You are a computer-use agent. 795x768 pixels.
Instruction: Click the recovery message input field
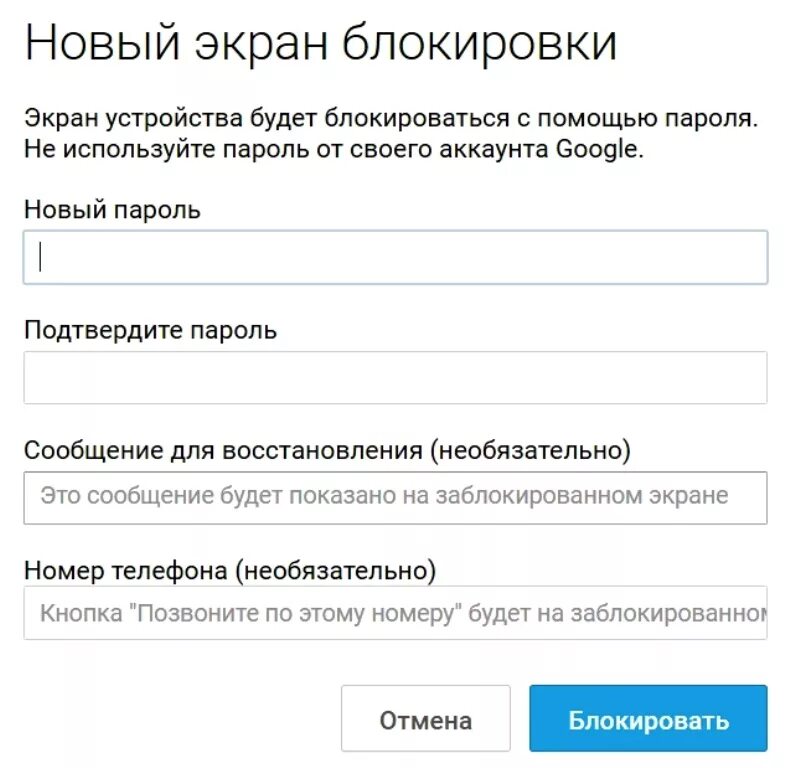395,497
